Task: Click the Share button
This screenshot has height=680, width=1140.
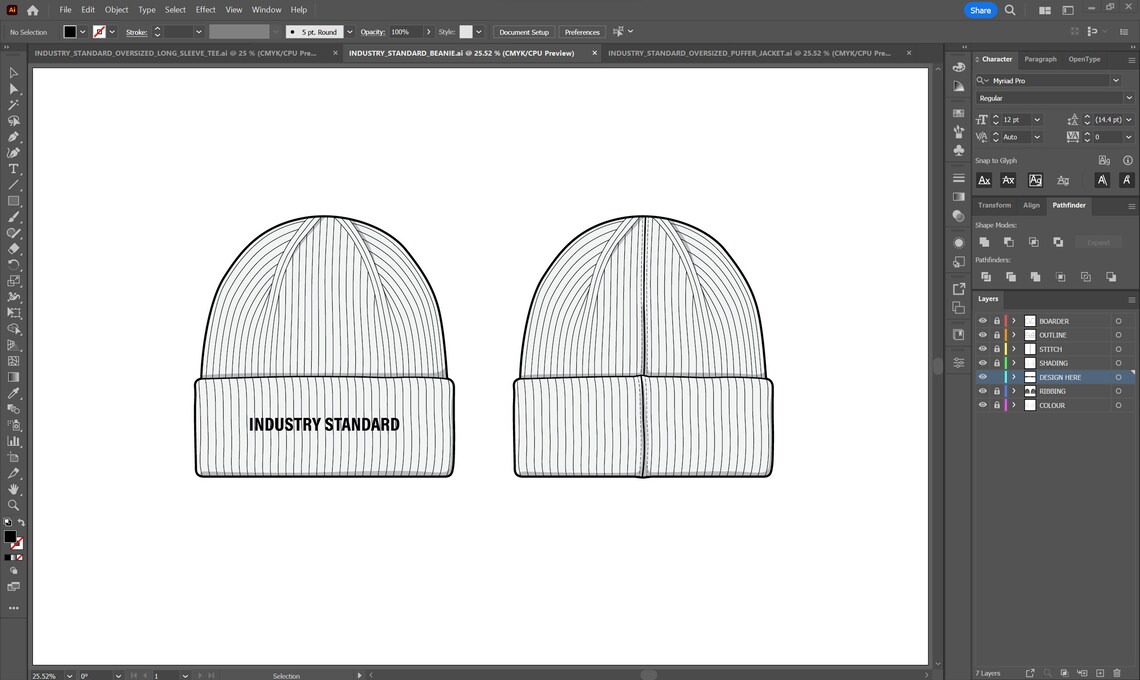Action: [x=980, y=9]
